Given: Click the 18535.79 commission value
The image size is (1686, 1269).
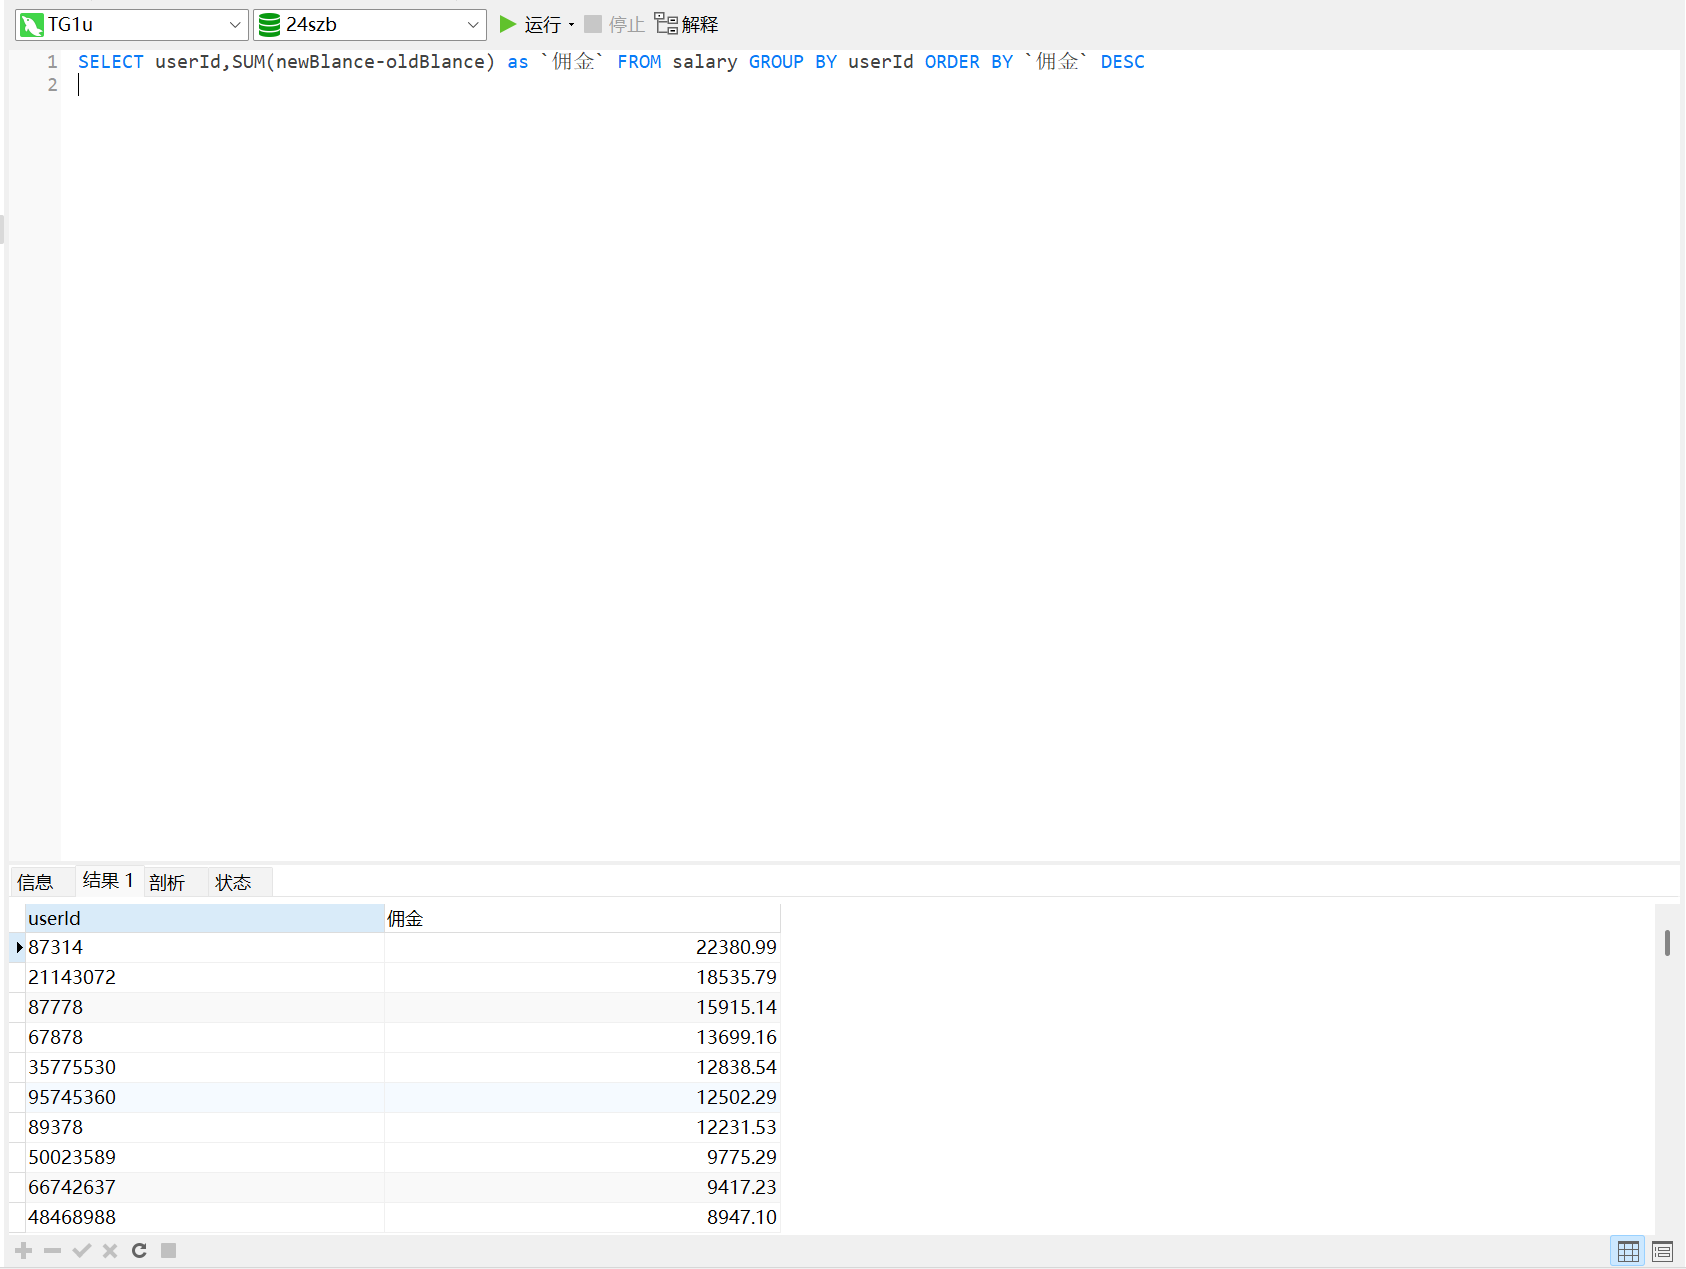Looking at the screenshot, I should click(x=736, y=977).
